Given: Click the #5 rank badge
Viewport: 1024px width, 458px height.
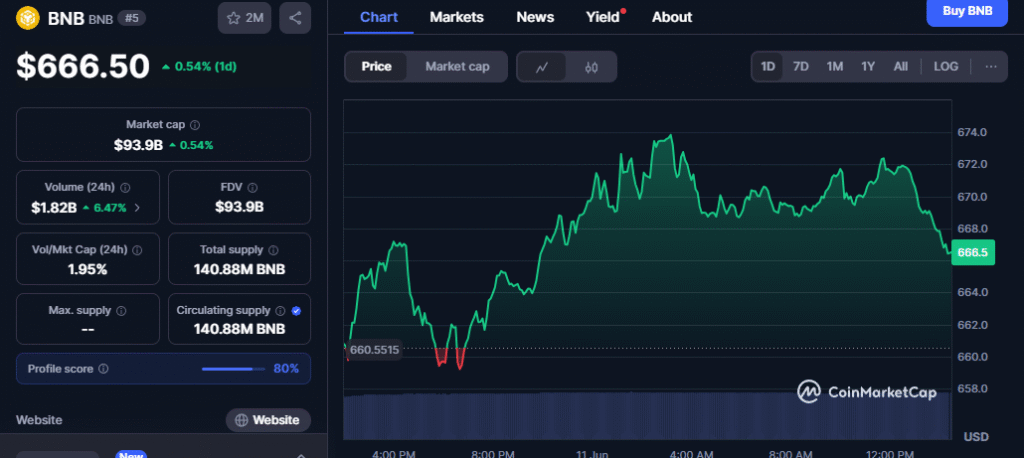Looking at the screenshot, I should tap(132, 18).
